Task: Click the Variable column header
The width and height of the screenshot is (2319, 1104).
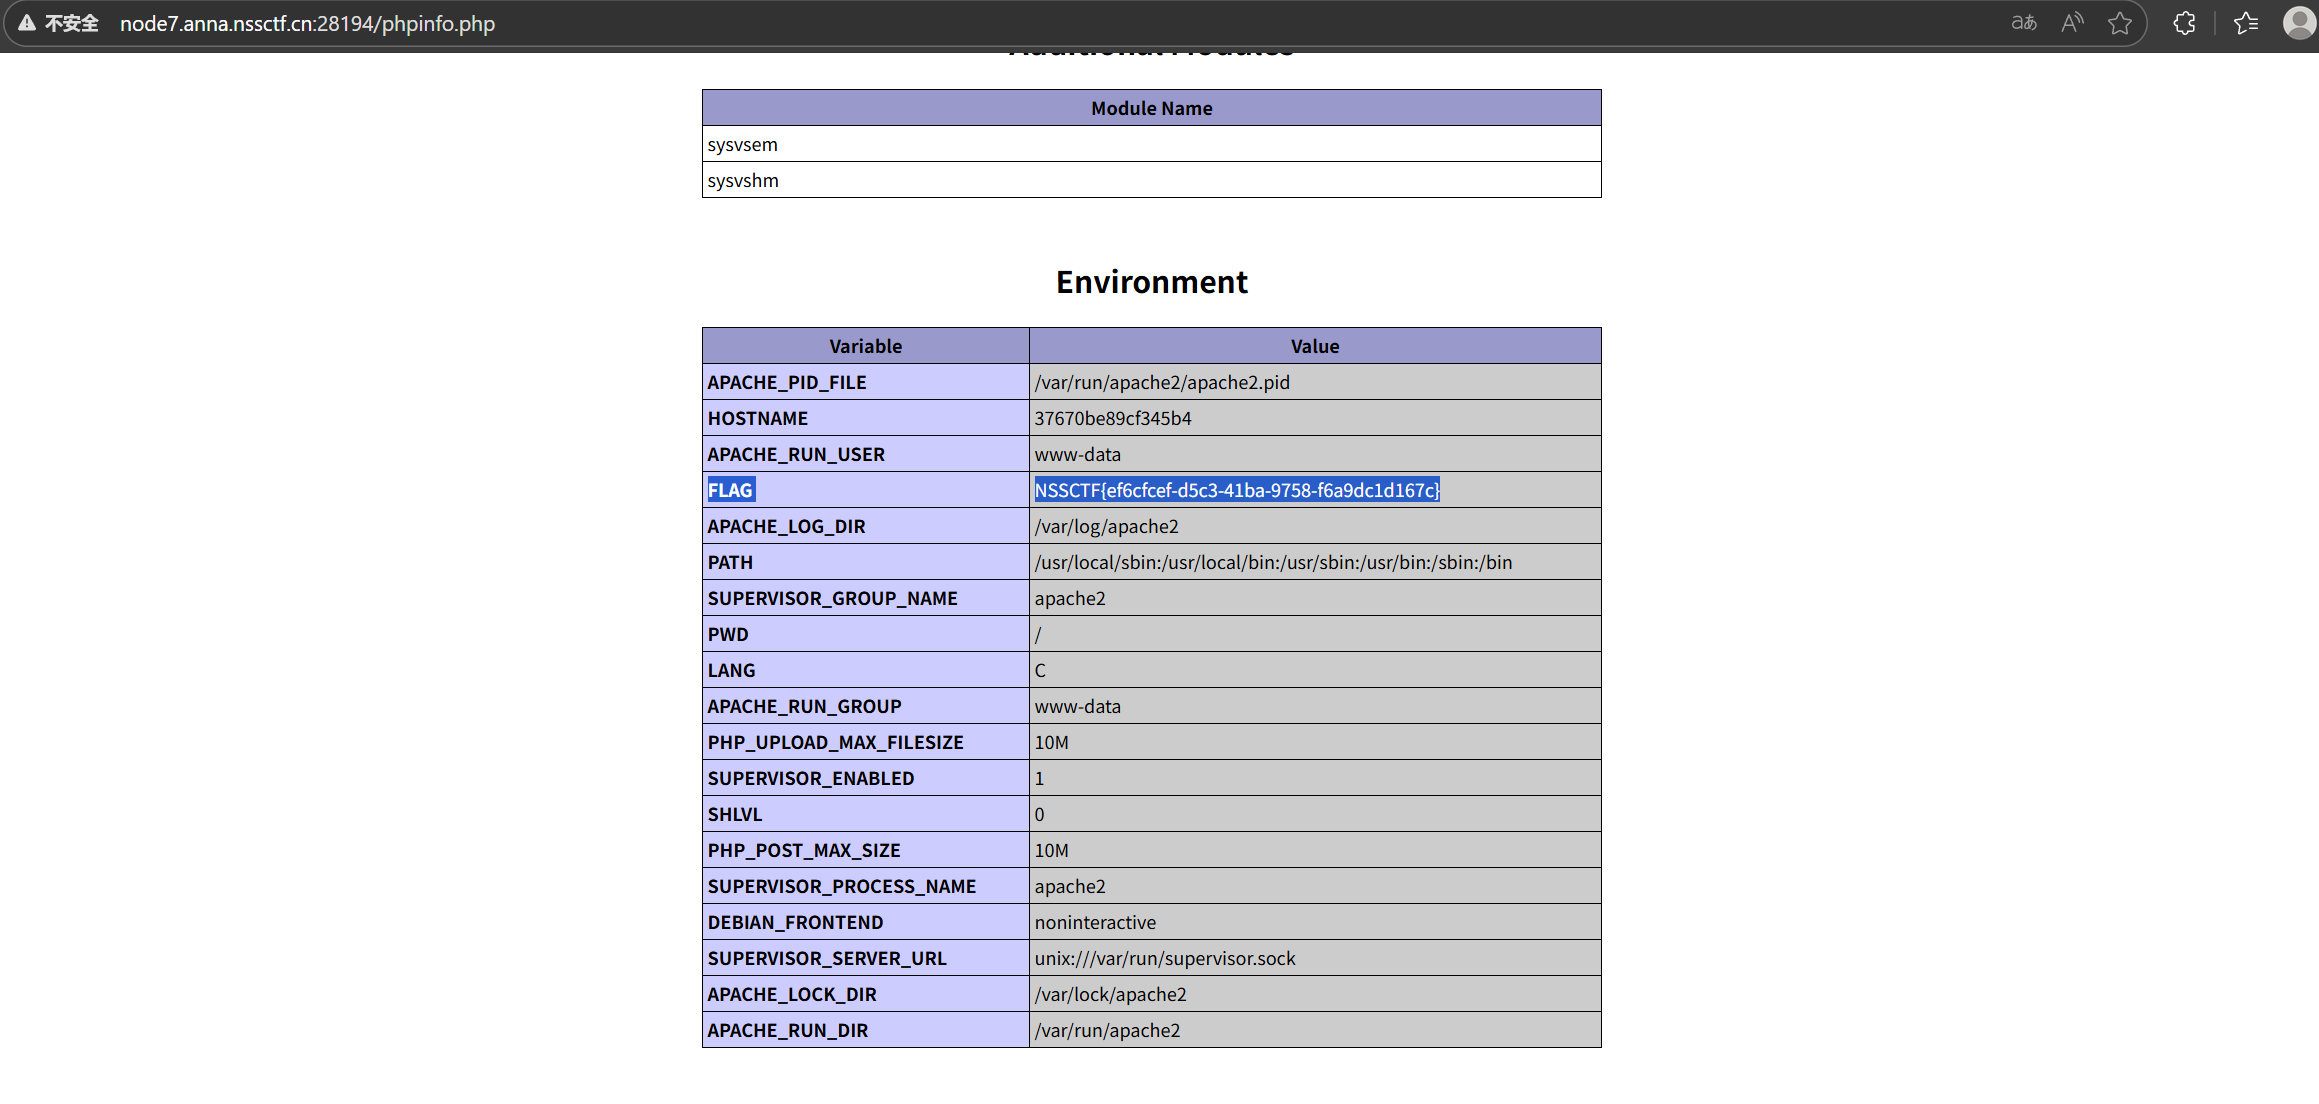Action: [x=865, y=346]
